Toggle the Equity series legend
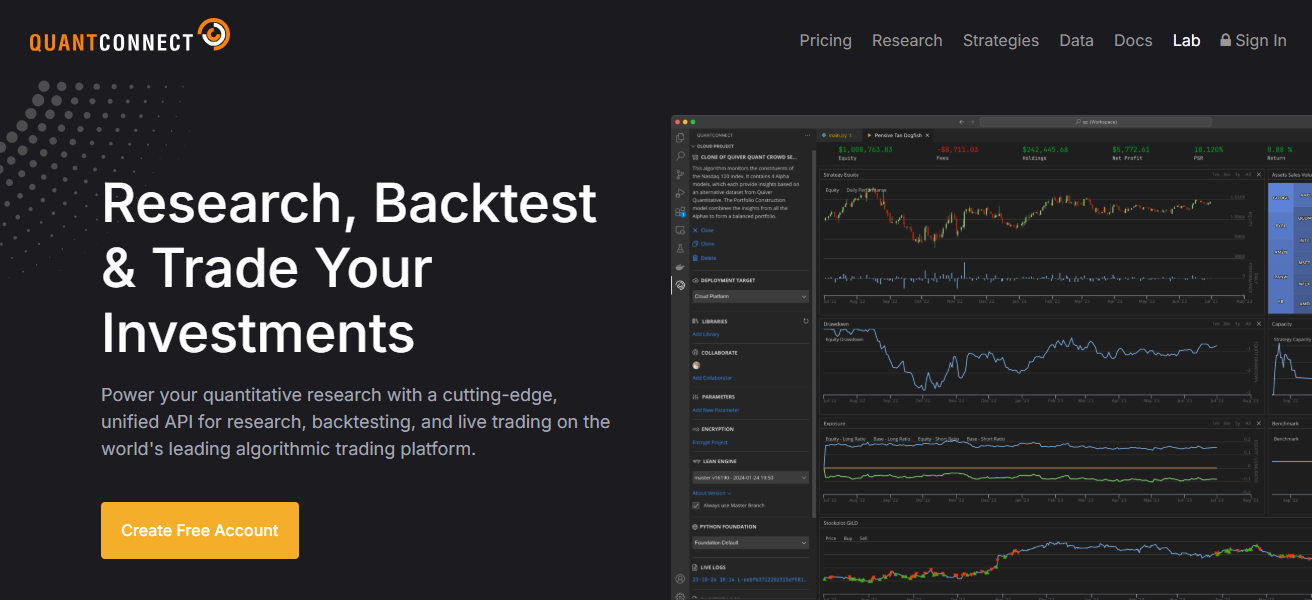This screenshot has height=600, width=1312. coord(832,190)
